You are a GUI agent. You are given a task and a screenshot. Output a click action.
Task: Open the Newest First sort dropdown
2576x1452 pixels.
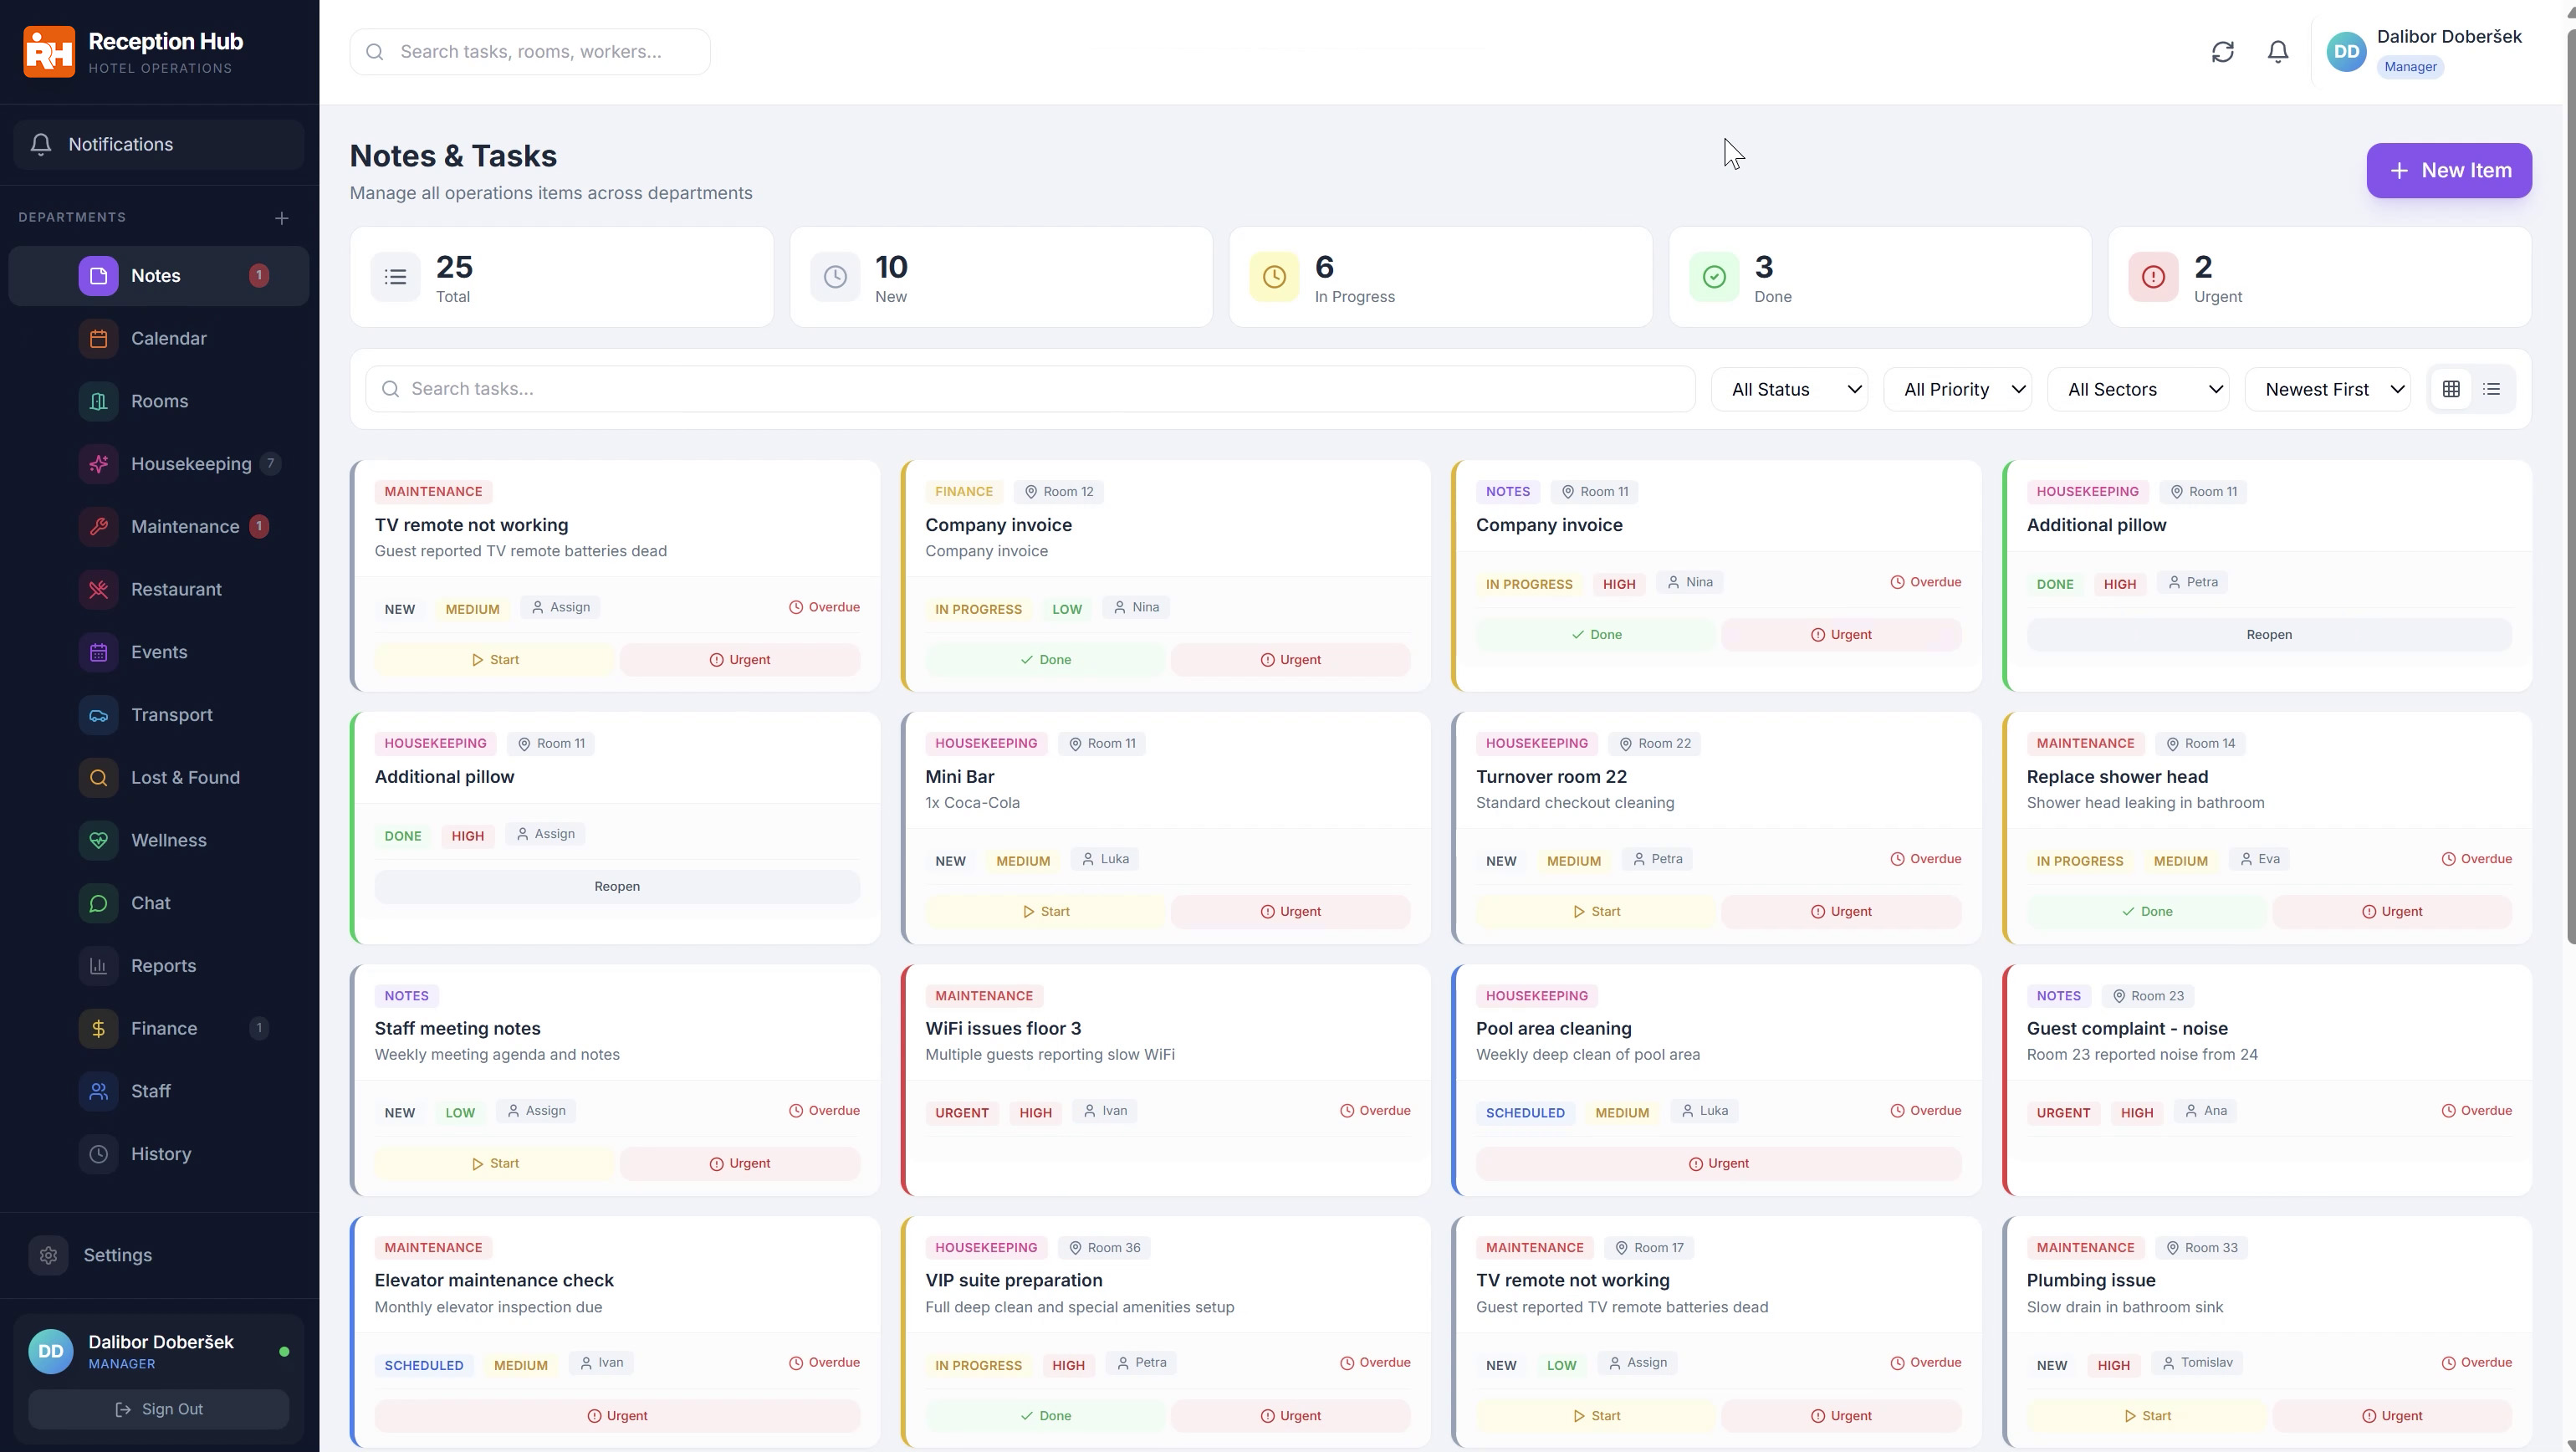pyautogui.click(x=2328, y=389)
